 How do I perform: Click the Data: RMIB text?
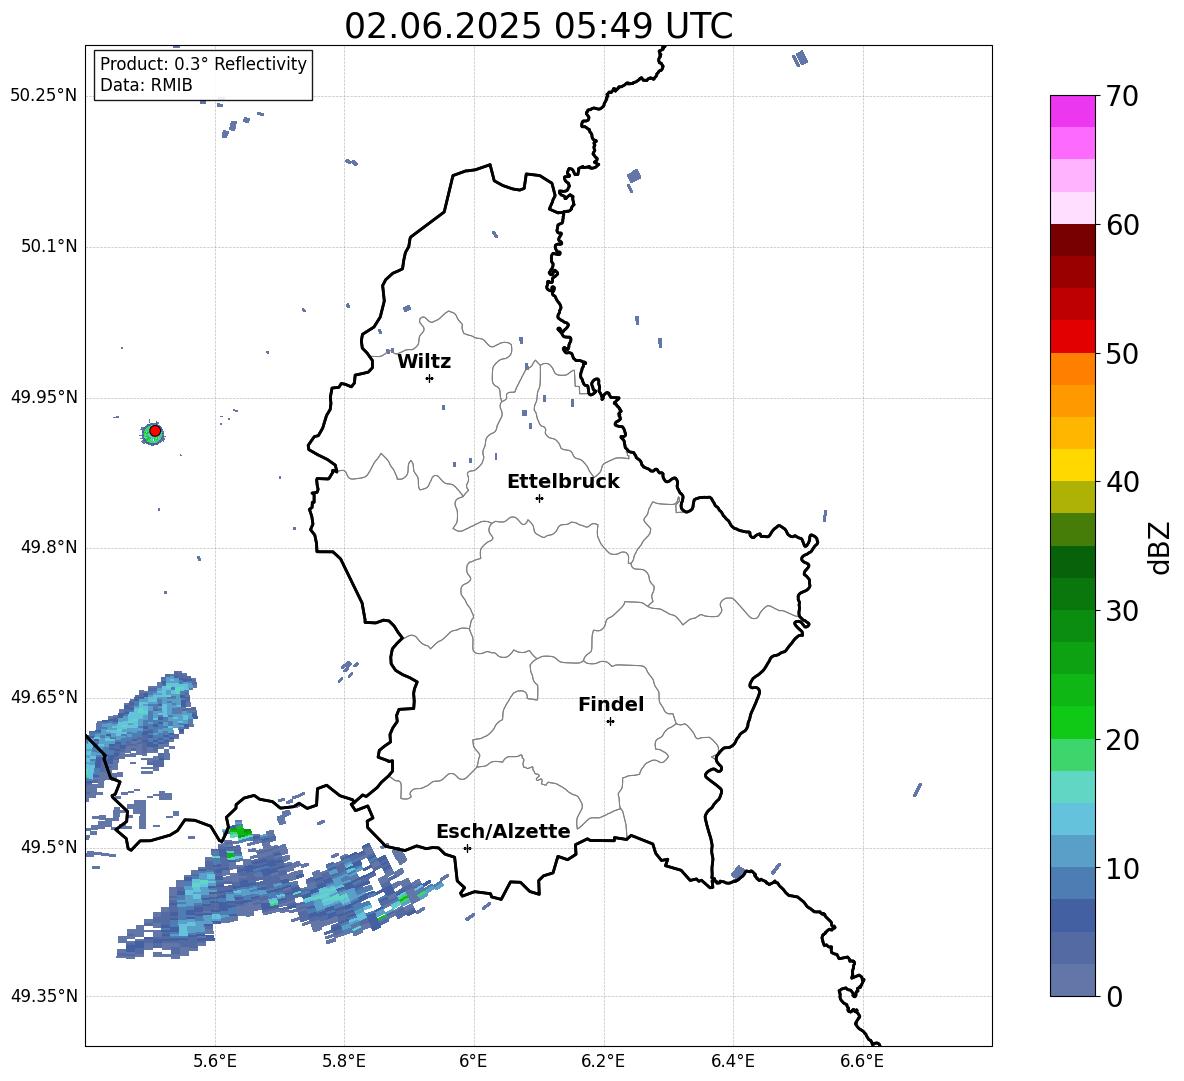(x=146, y=85)
